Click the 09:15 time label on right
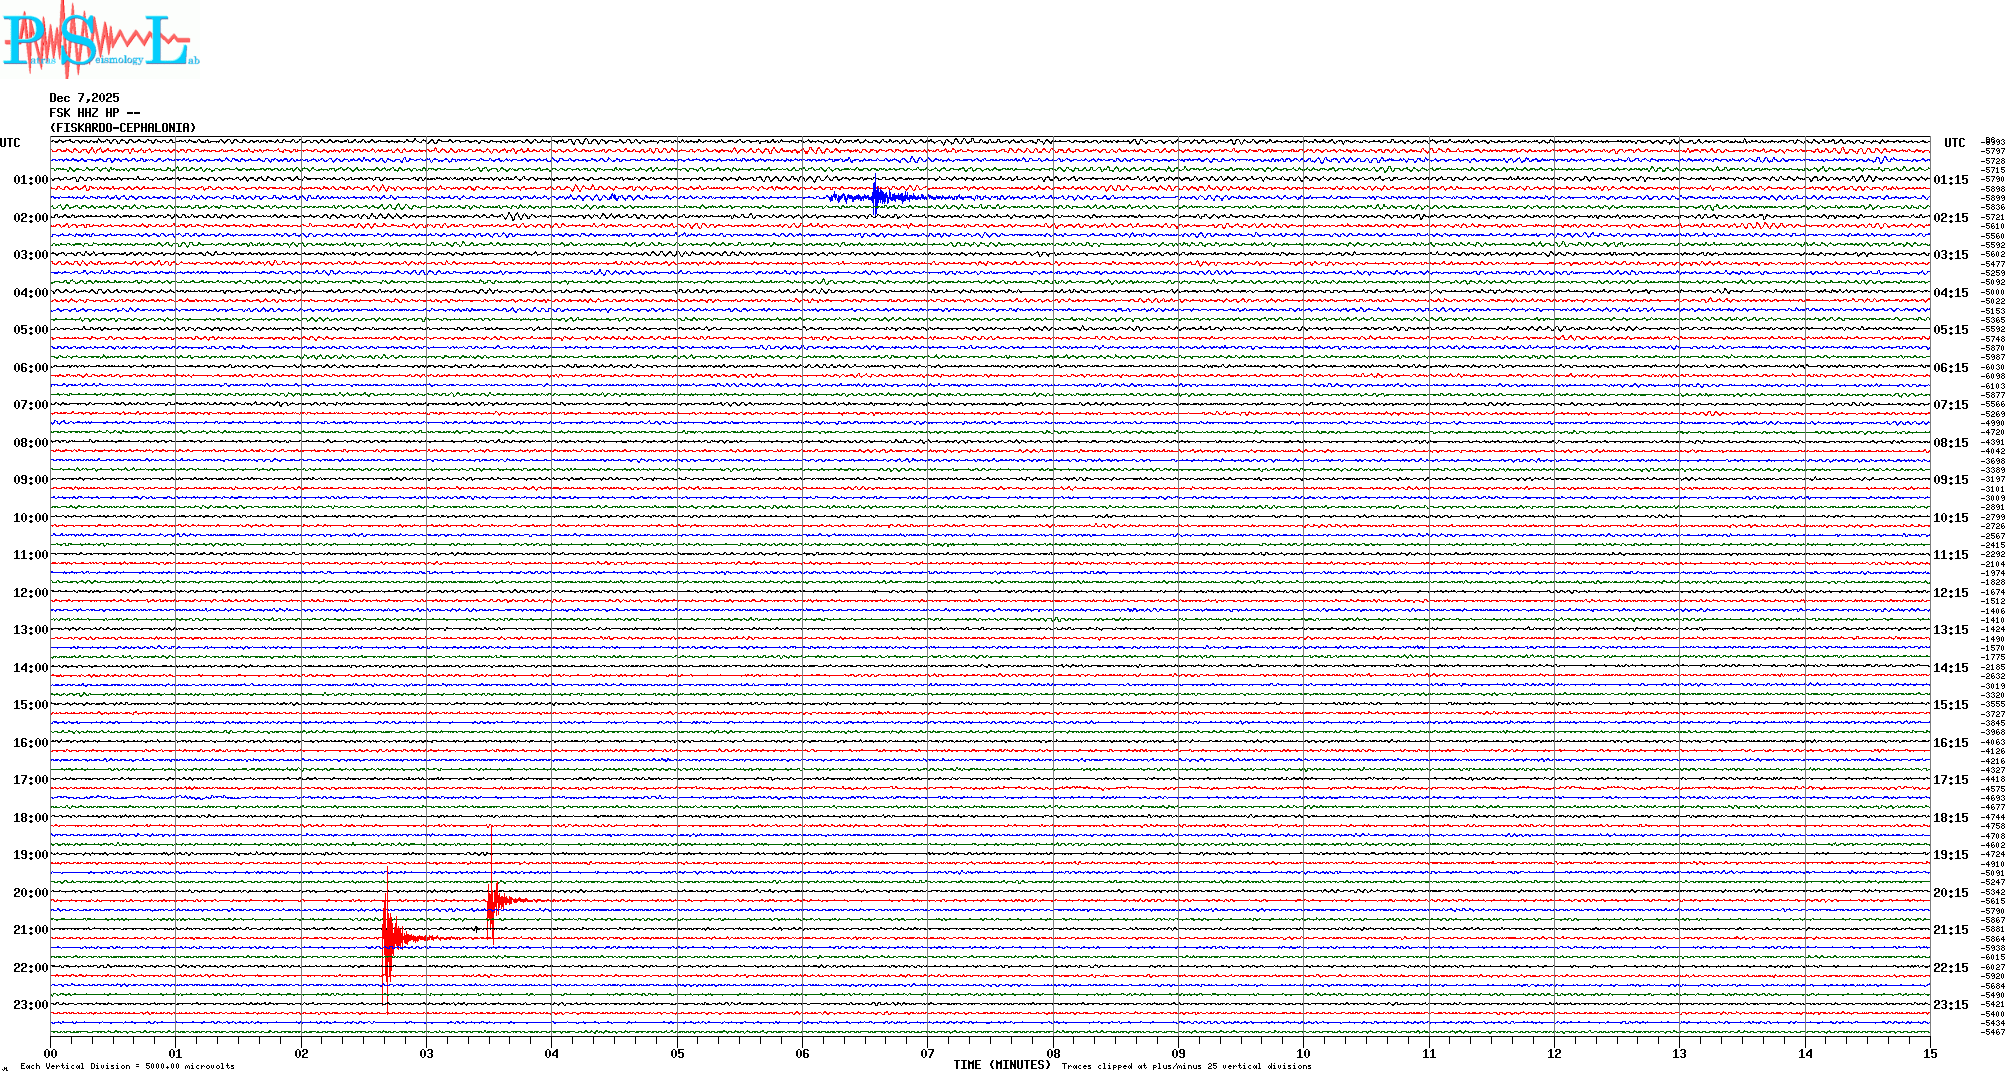Viewport: 2010px width, 1080px height. [1950, 480]
